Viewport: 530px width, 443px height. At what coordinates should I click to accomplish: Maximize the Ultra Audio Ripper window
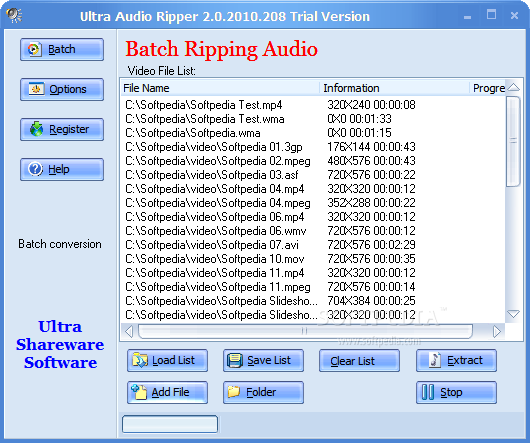(491, 15)
